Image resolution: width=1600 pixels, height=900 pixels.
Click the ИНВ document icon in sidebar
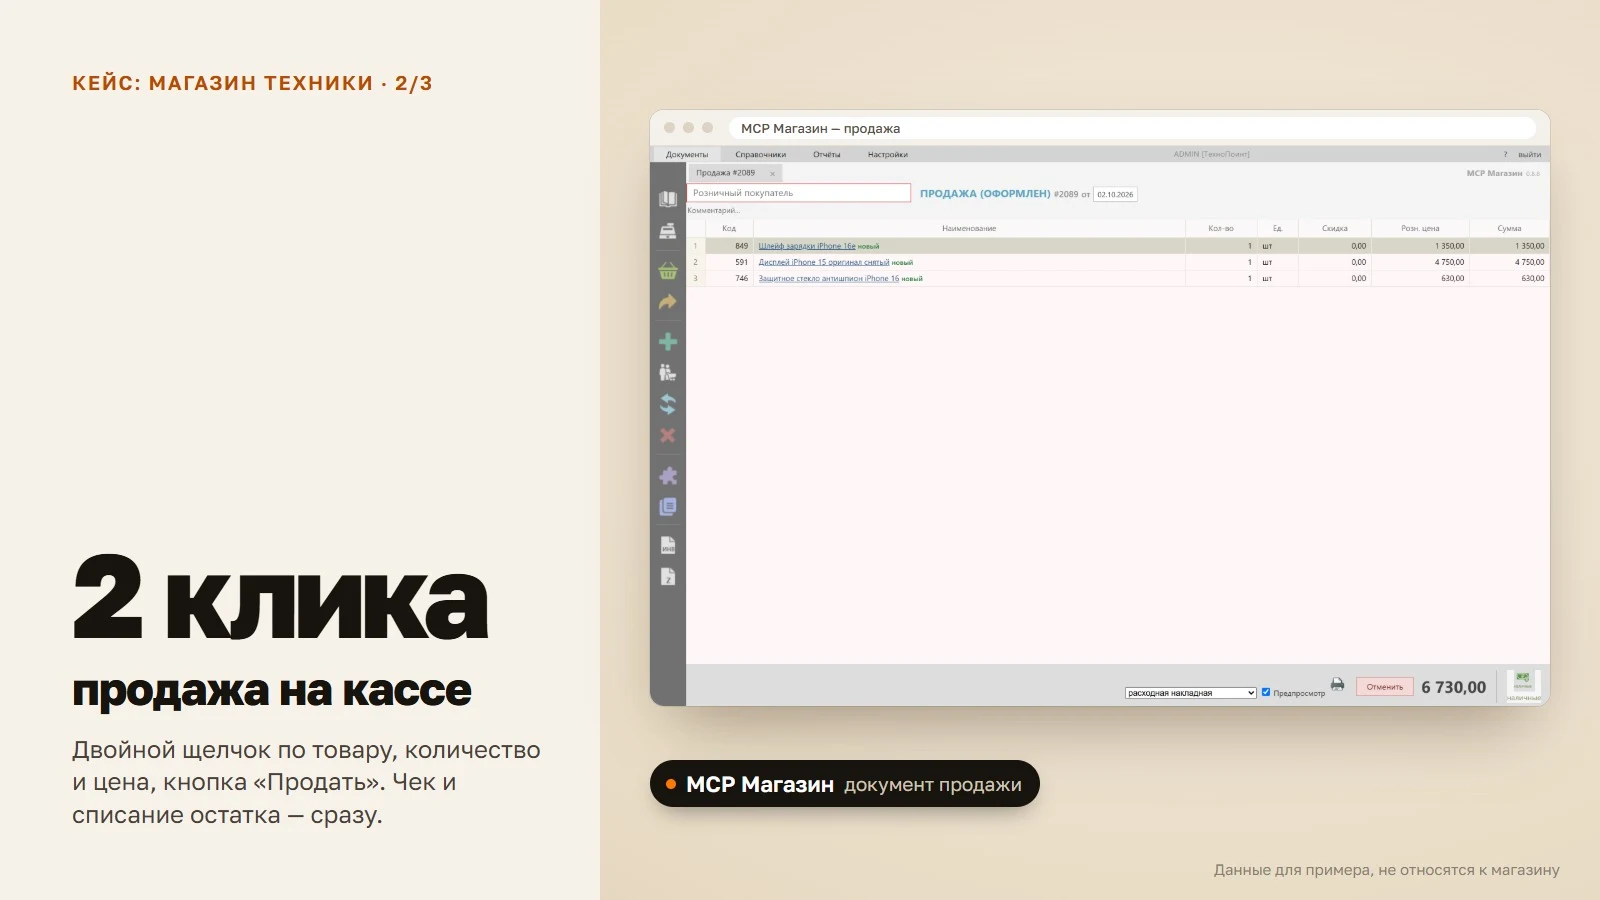pyautogui.click(x=668, y=545)
